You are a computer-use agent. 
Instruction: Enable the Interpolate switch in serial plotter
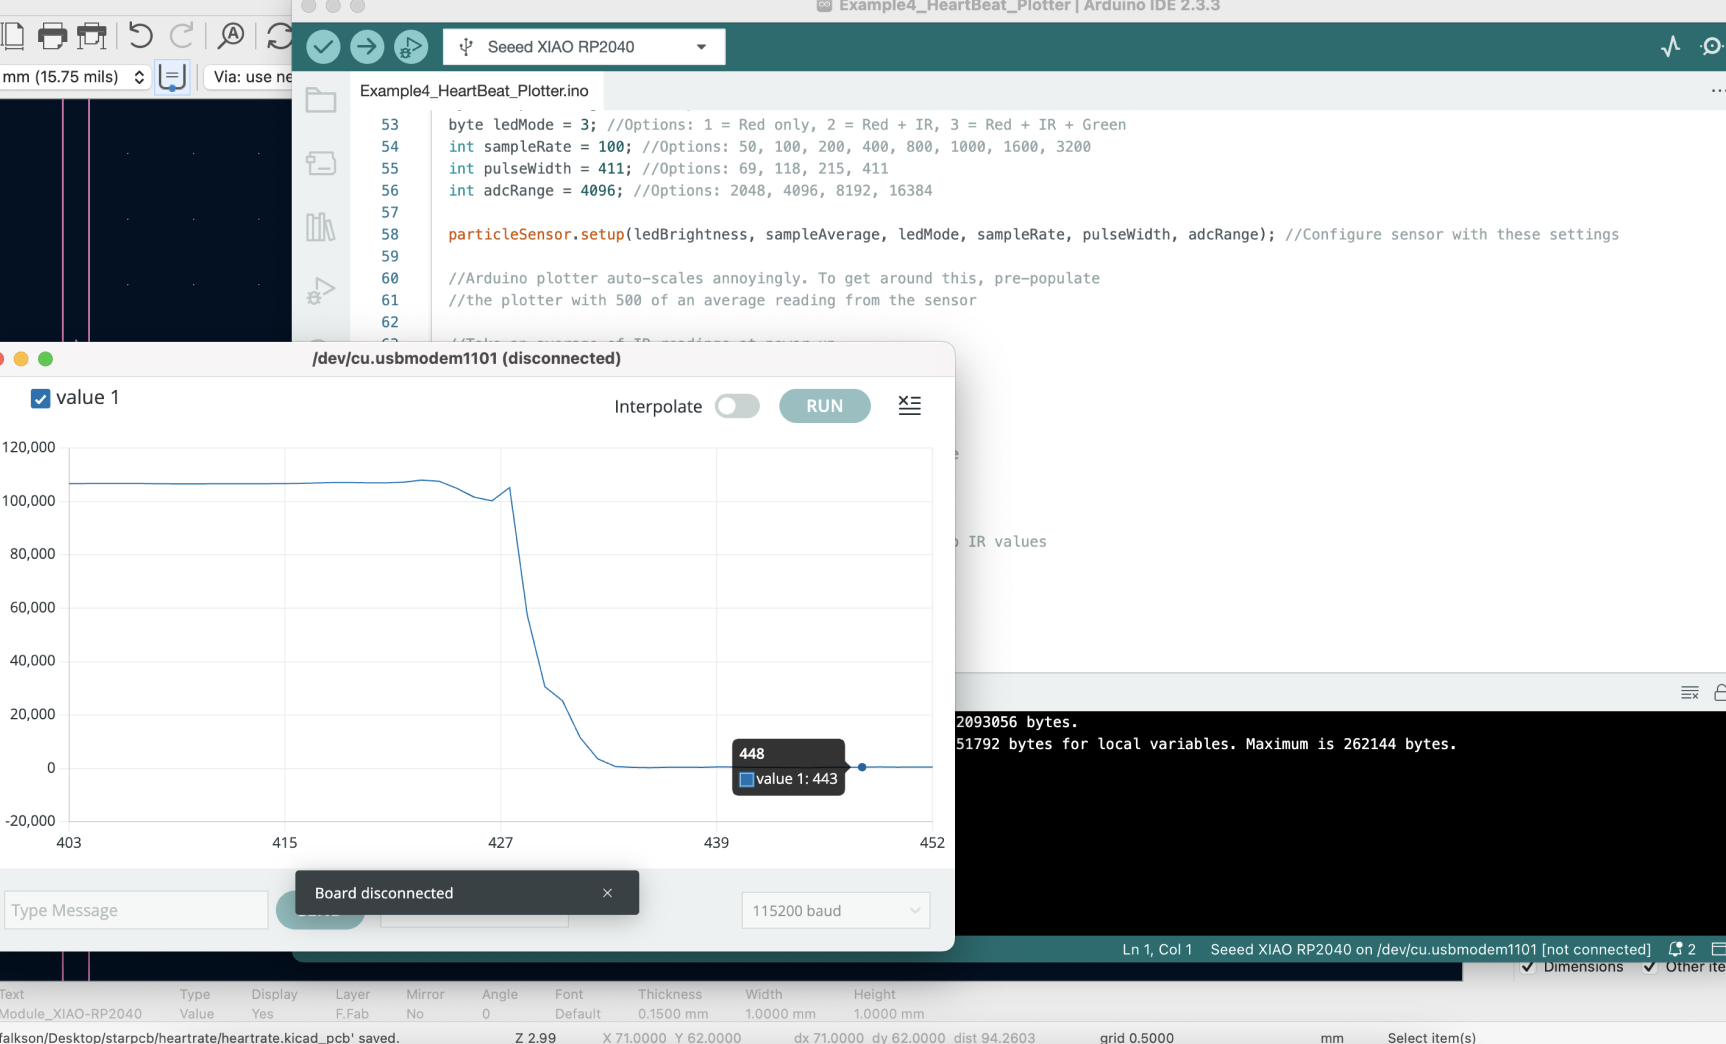[737, 406]
